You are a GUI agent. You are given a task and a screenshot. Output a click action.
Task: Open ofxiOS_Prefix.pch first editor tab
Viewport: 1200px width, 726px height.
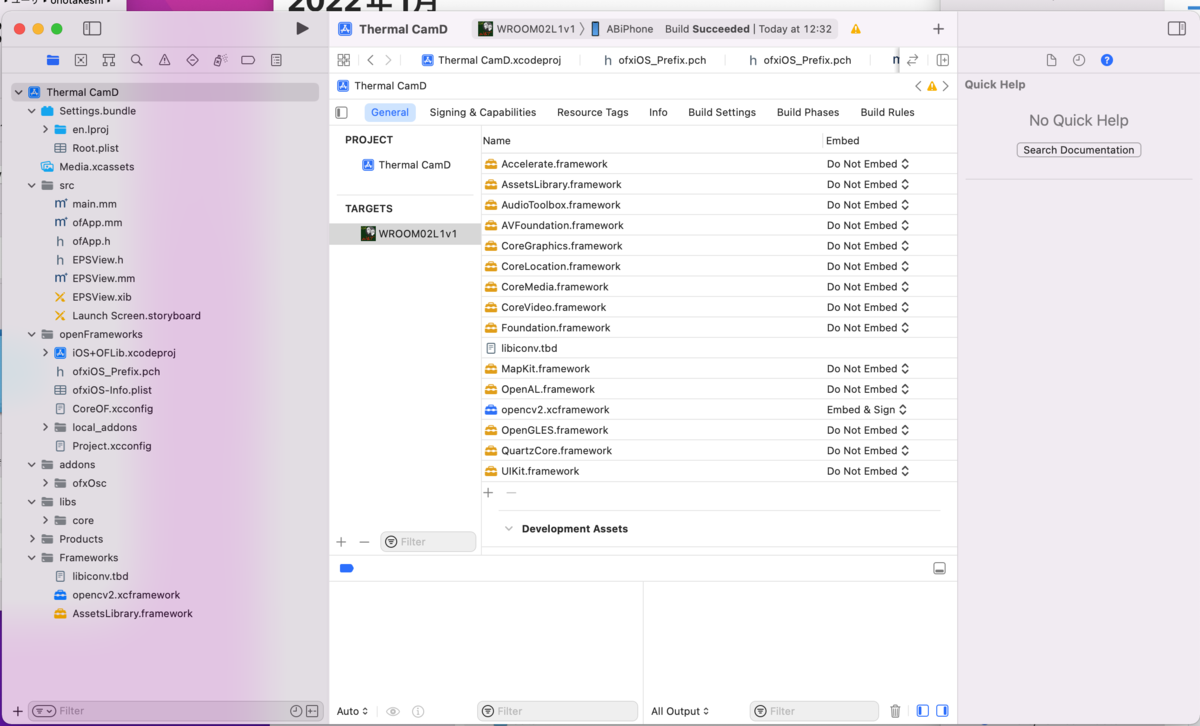click(x=655, y=60)
